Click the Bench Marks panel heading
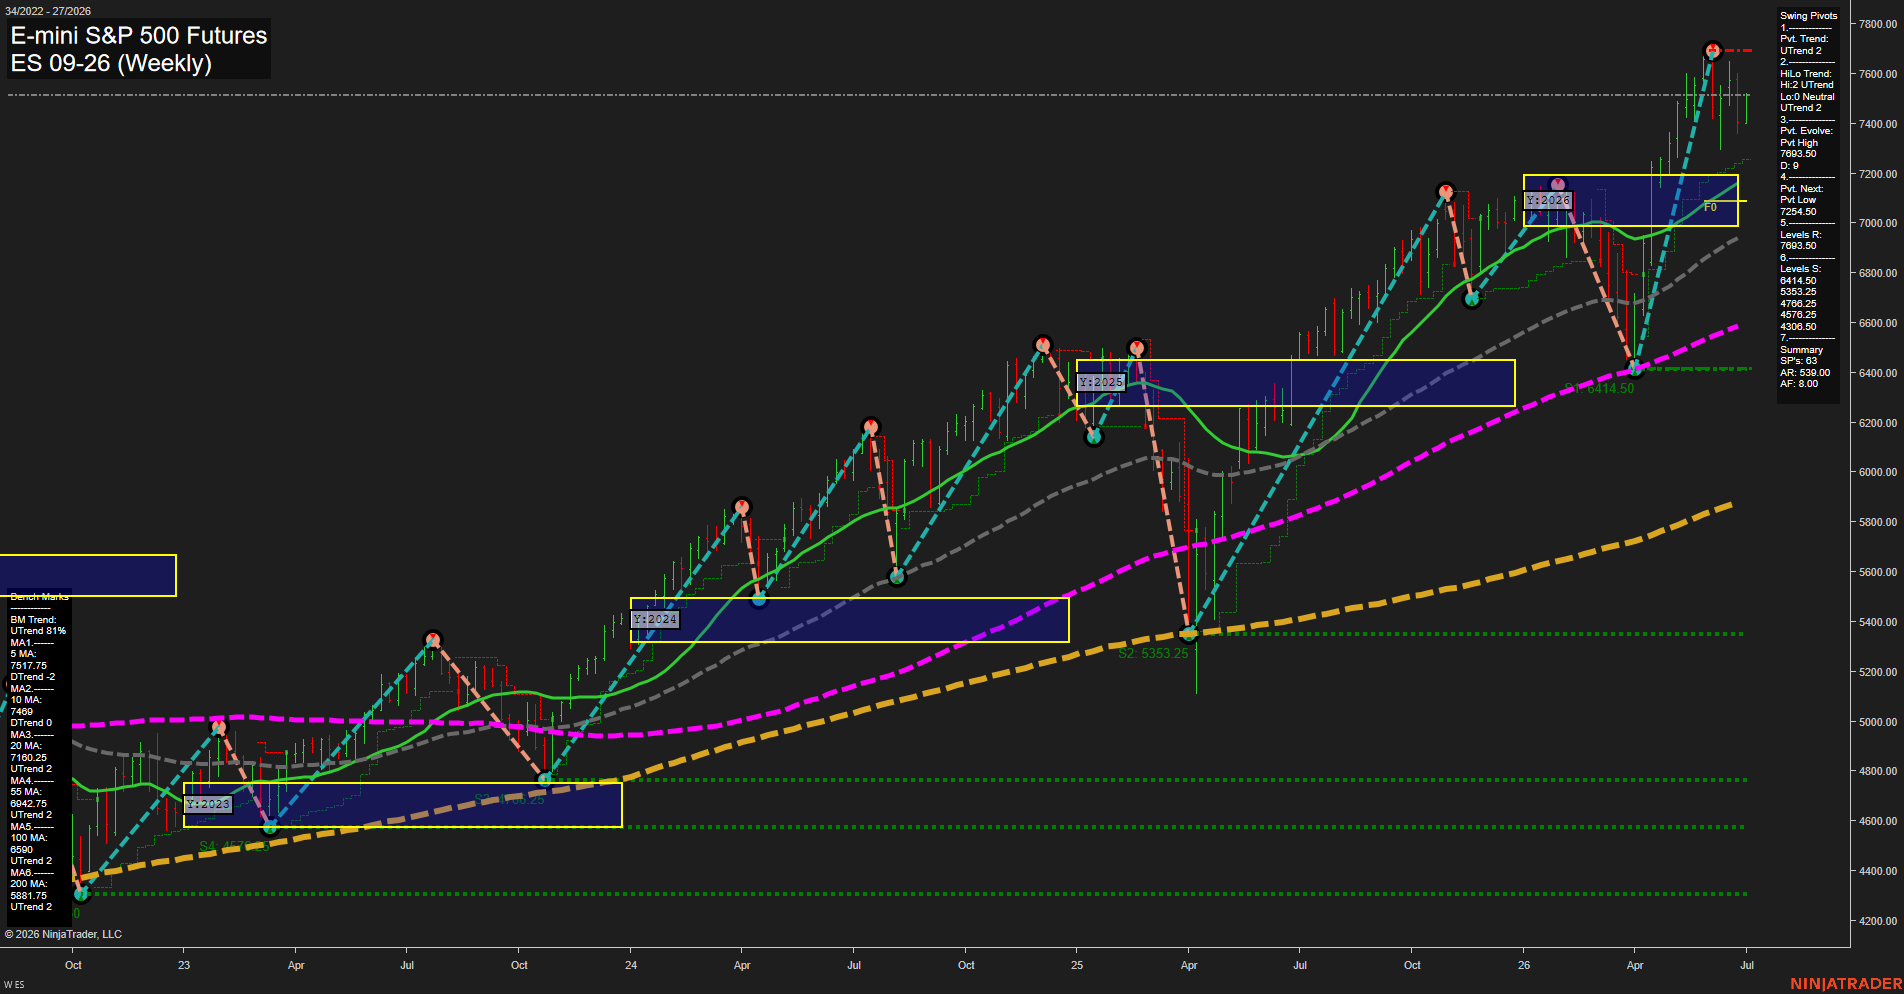The image size is (1904, 994). tap(40, 597)
